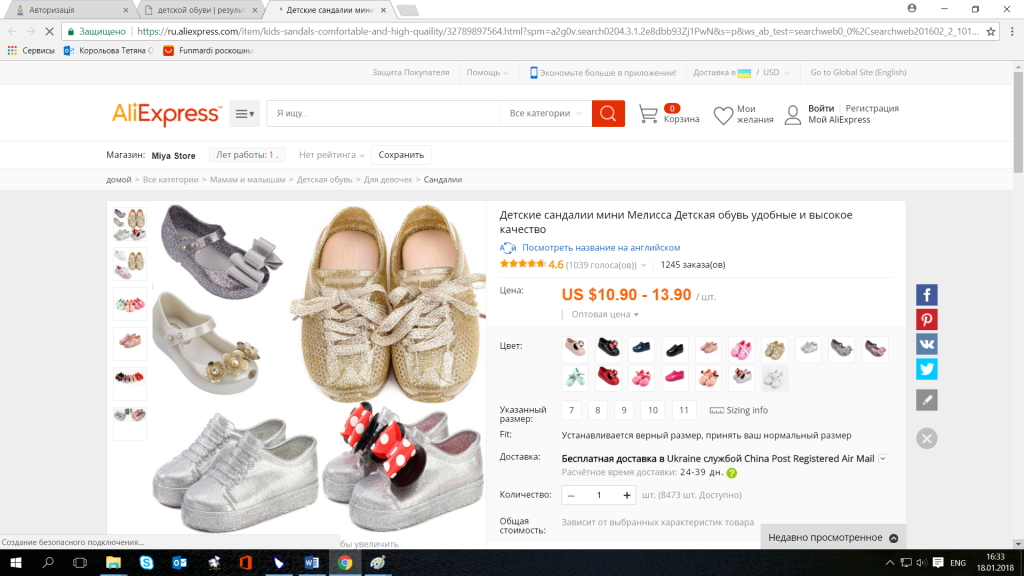Go back with the browser back arrow
The width and height of the screenshot is (1024, 576).
pos(12,31)
